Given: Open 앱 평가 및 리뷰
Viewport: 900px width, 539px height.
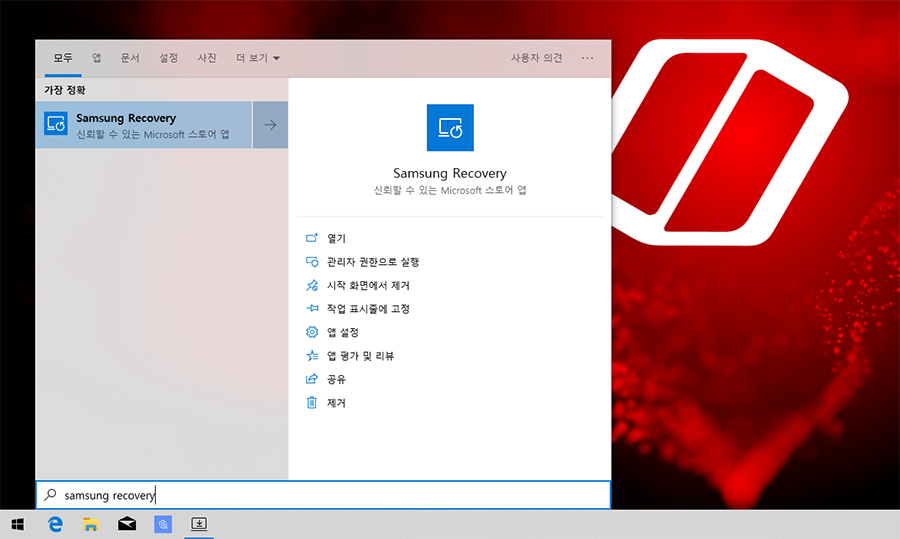Looking at the screenshot, I should pyautogui.click(x=360, y=356).
